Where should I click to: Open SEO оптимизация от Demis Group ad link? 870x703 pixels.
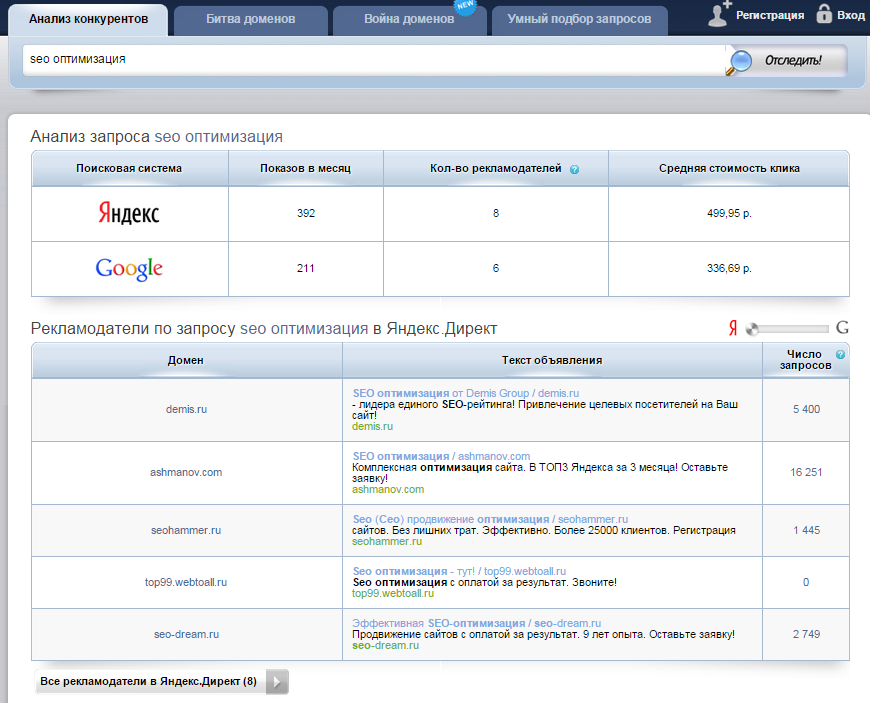pyautogui.click(x=466, y=393)
